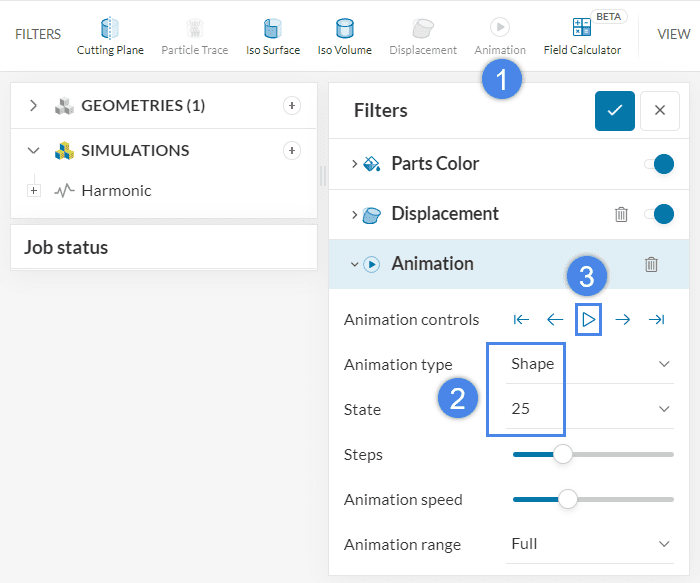700x583 pixels.
Task: Open the Animation range dropdown
Action: click(x=589, y=544)
